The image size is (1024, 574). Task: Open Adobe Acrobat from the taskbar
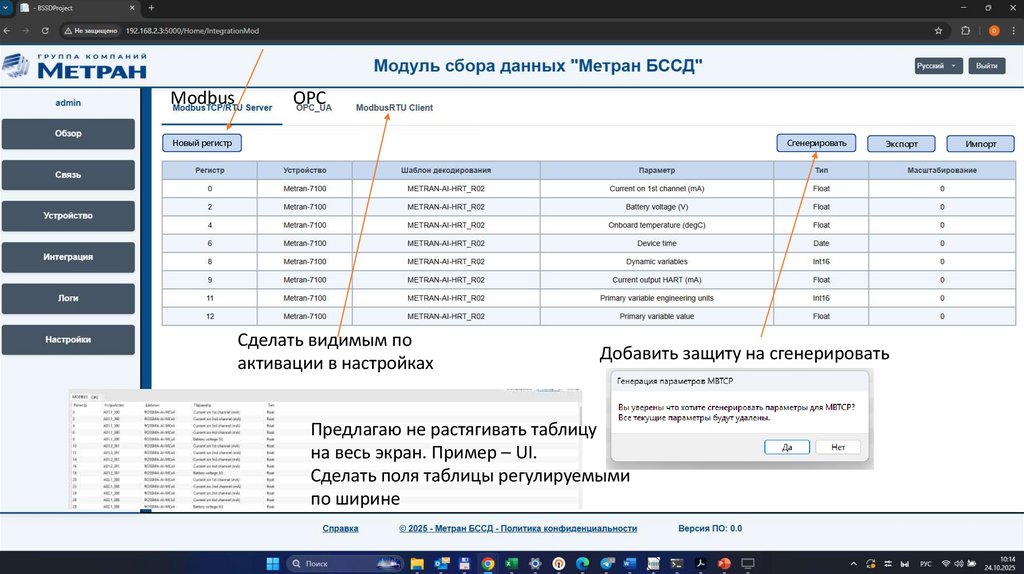pyautogui.click(x=700, y=563)
